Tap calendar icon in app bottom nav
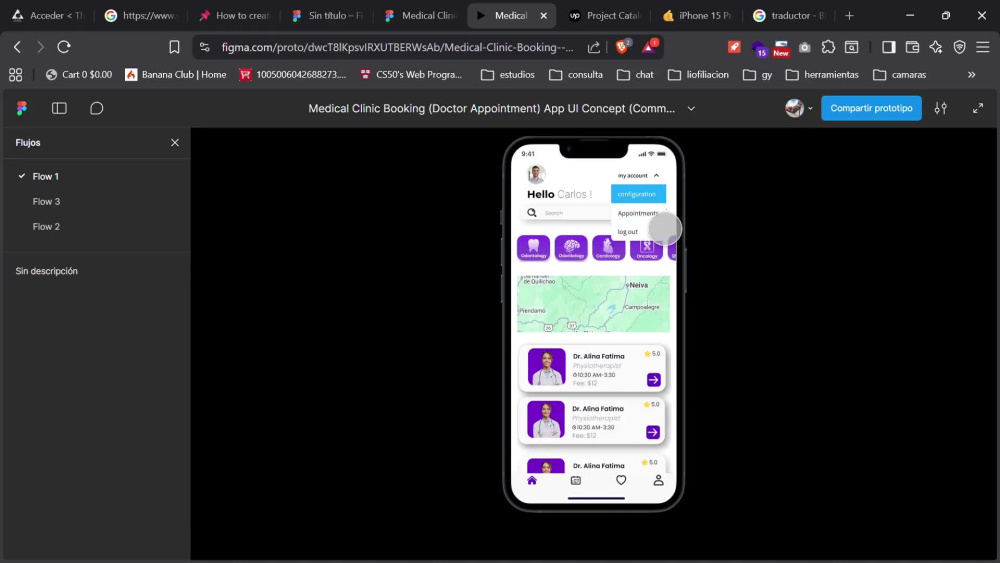This screenshot has height=563, width=1000. coord(576,481)
